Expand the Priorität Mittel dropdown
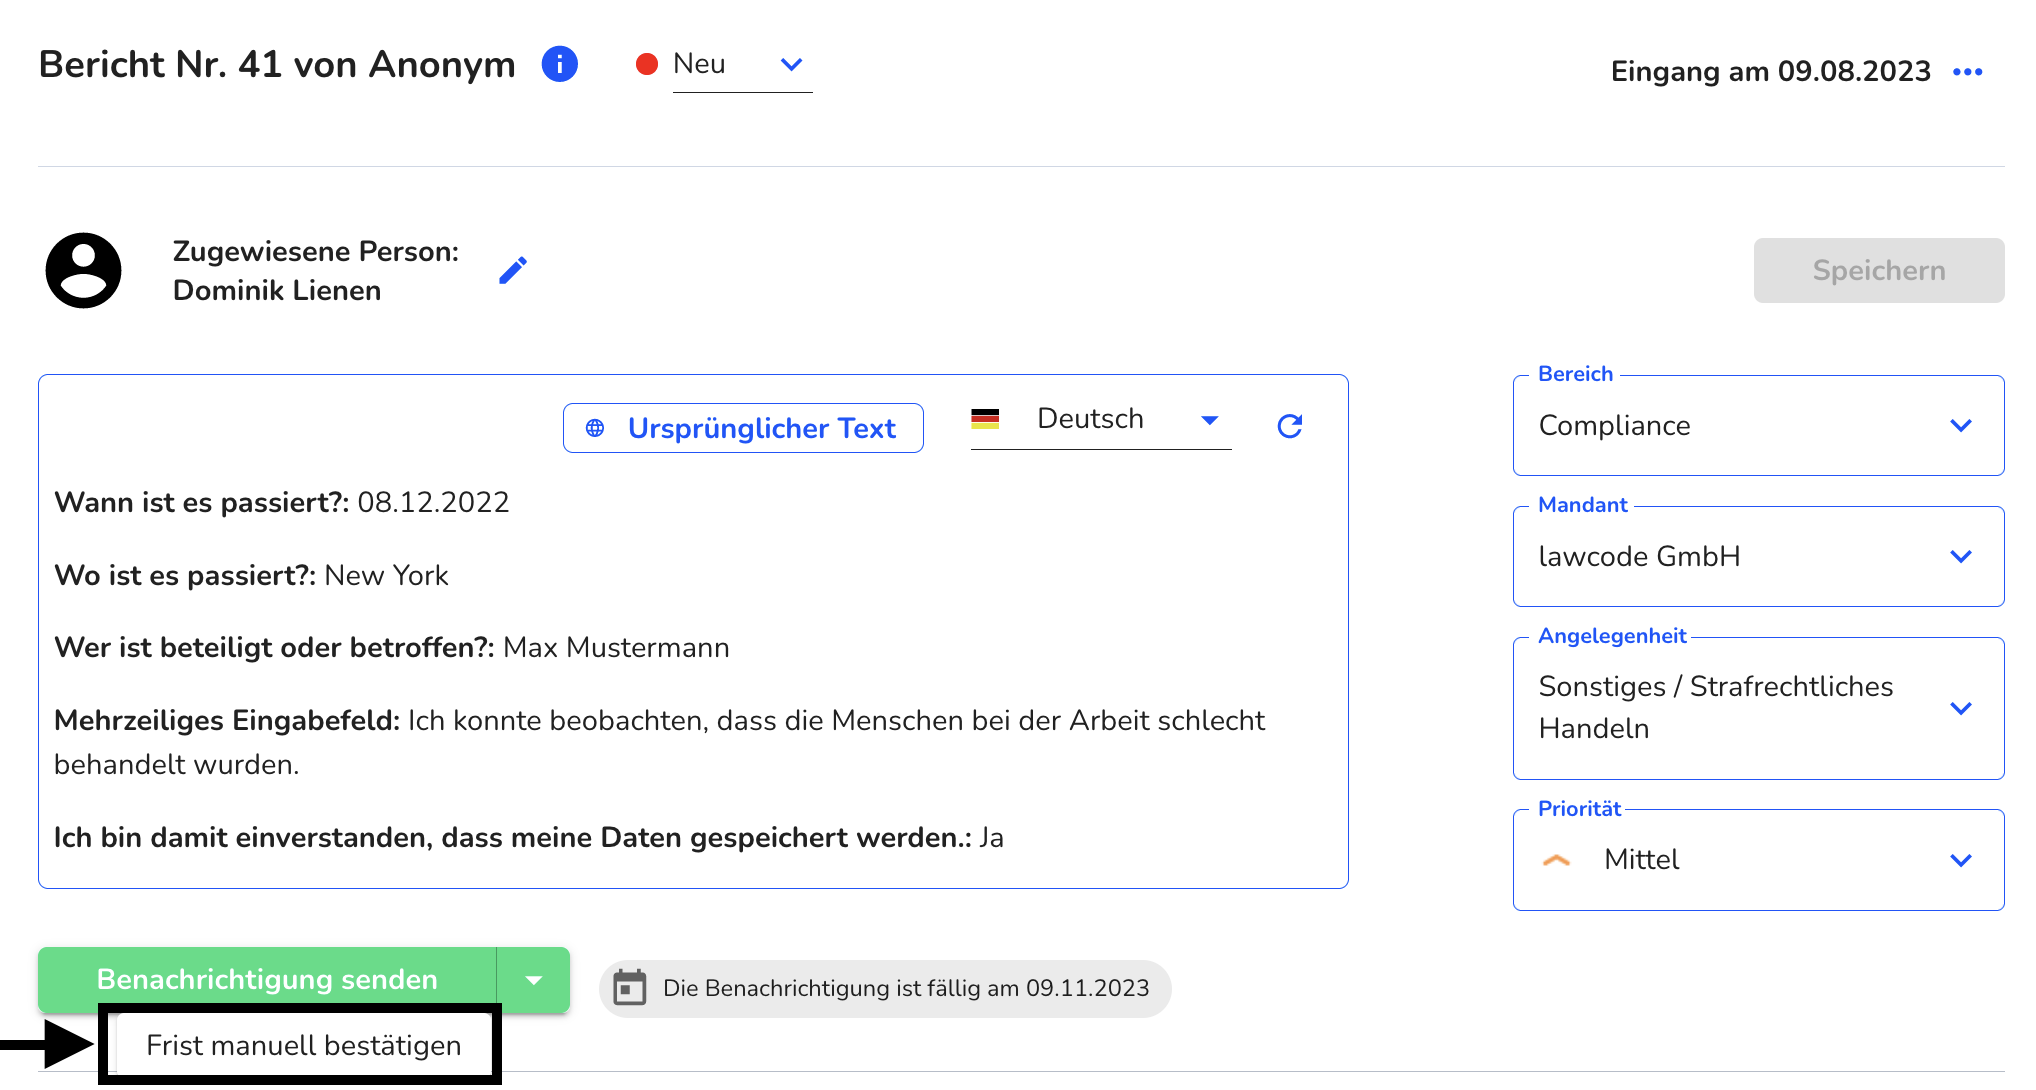The image size is (2036, 1090). coord(1758,860)
